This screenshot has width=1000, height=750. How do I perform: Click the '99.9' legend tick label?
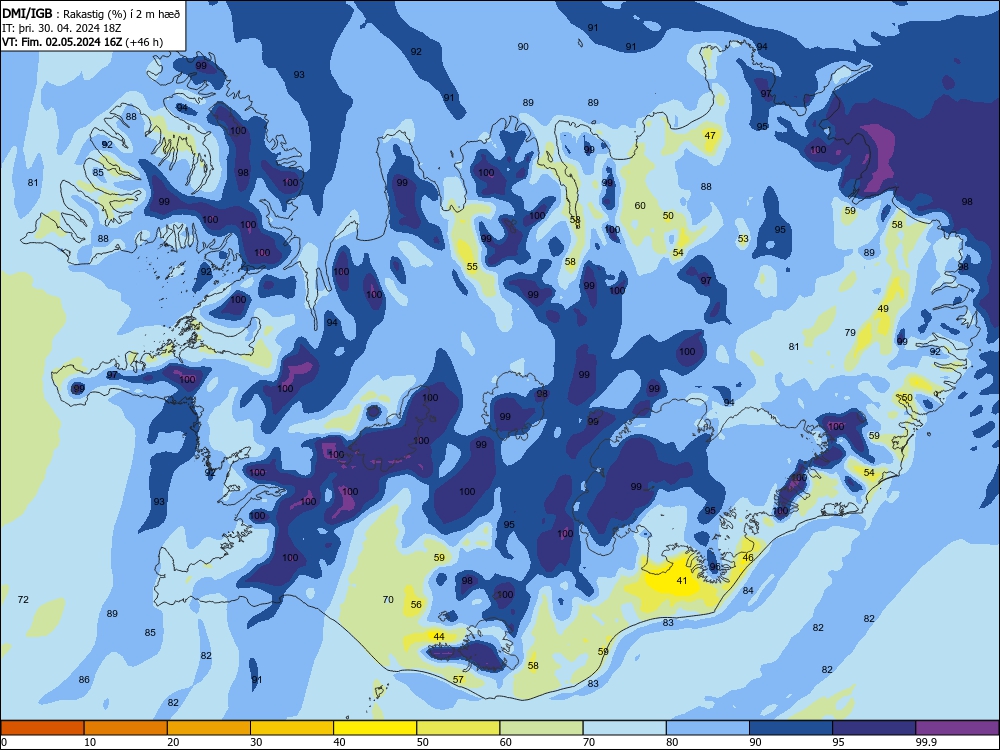[x=925, y=742]
